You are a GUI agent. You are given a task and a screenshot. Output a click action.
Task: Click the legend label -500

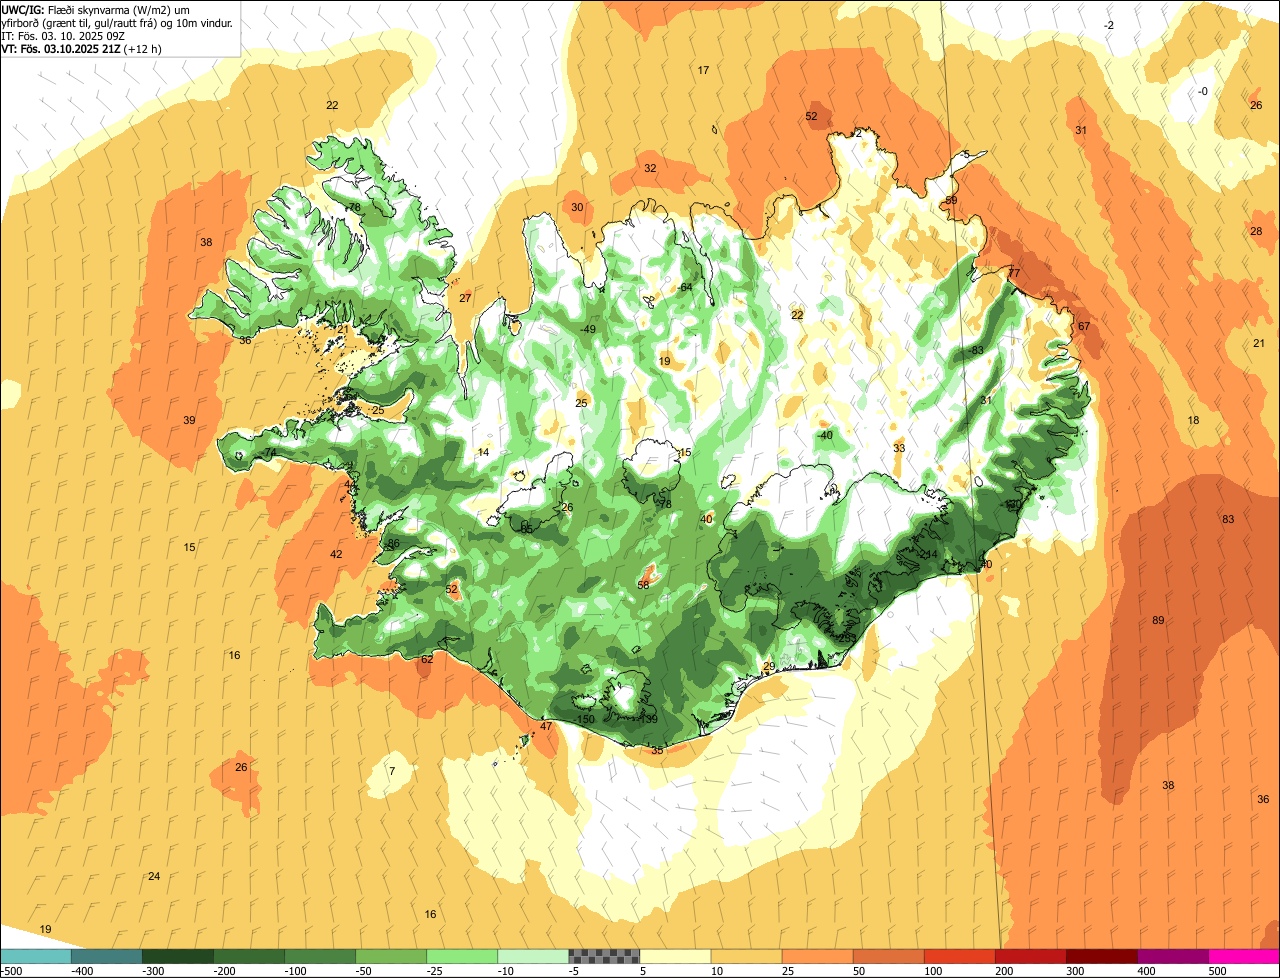coord(10,971)
